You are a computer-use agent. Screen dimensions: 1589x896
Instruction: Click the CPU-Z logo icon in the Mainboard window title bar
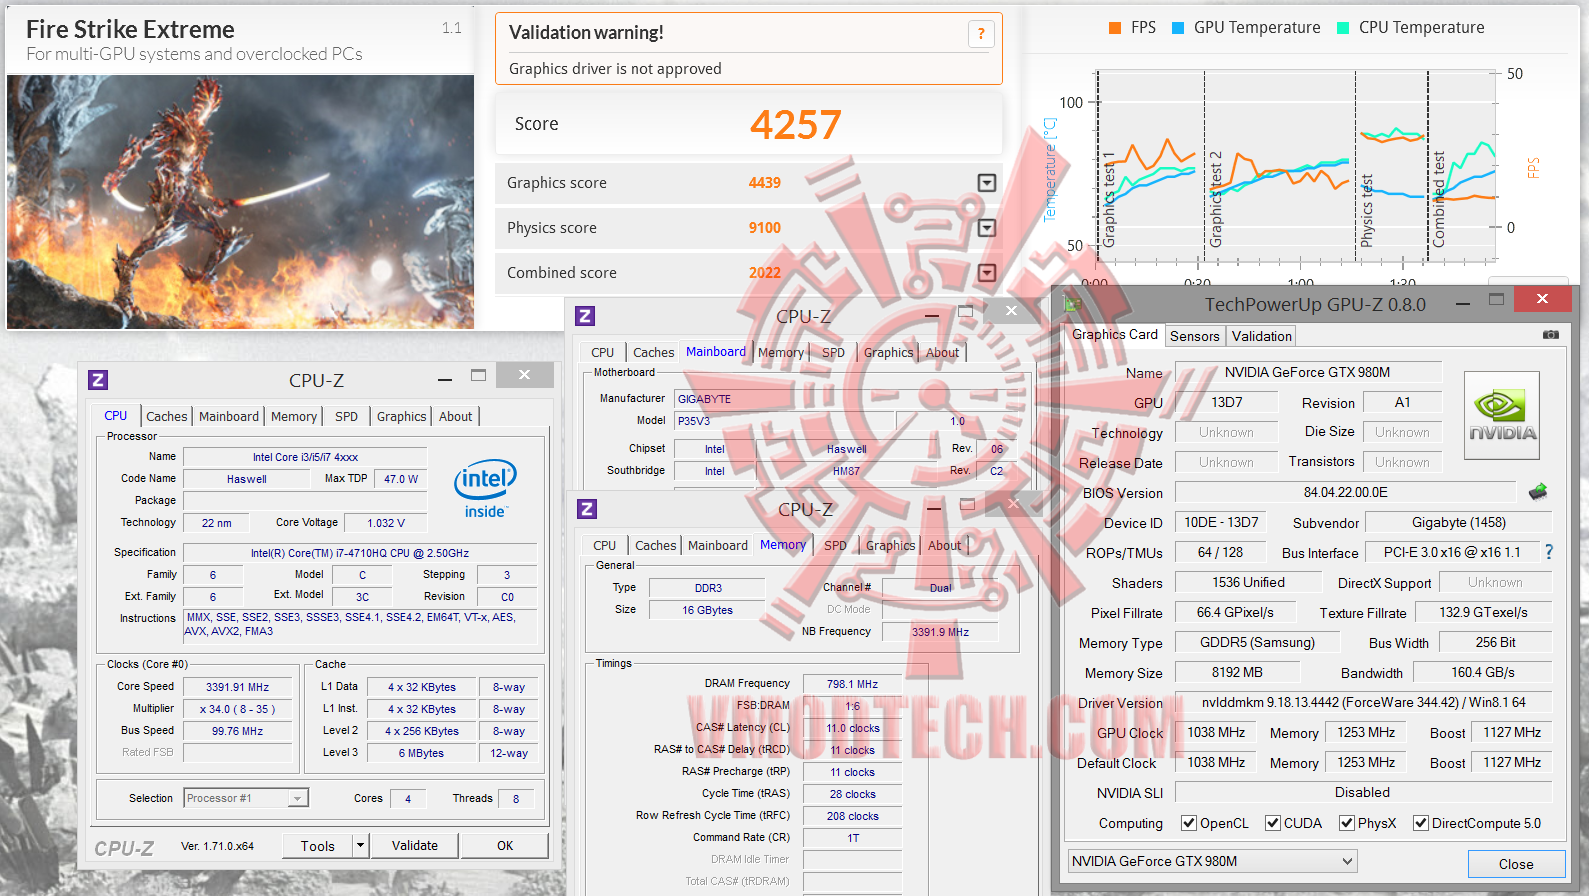click(586, 316)
